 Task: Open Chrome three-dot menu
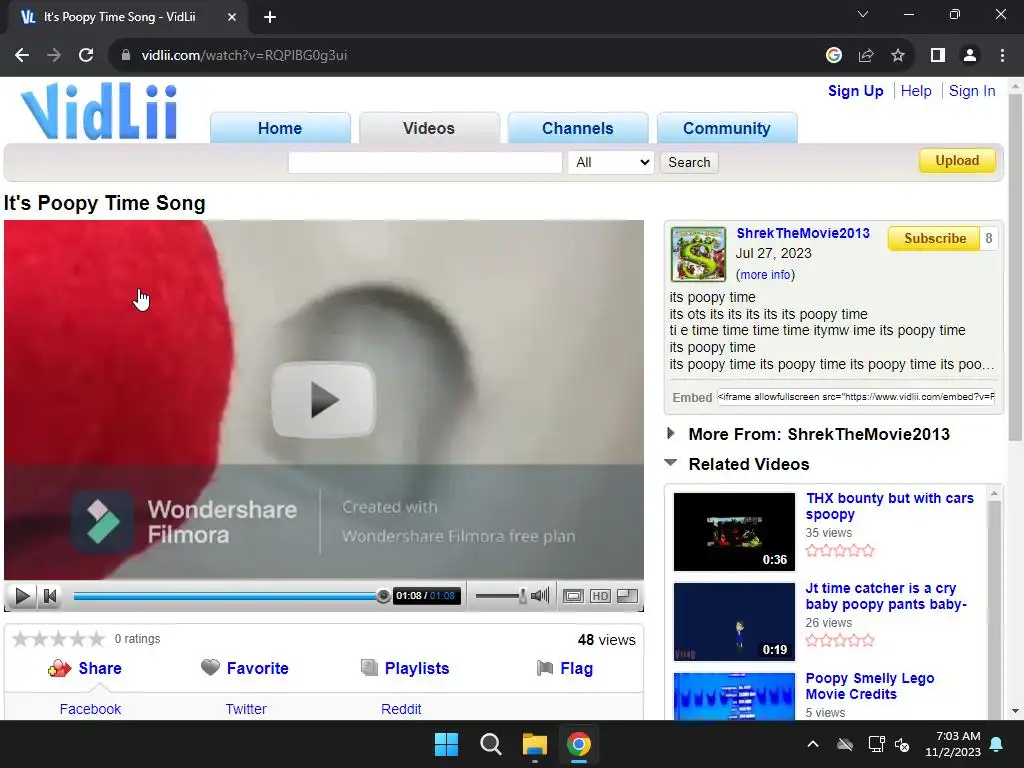pyautogui.click(x=1002, y=56)
